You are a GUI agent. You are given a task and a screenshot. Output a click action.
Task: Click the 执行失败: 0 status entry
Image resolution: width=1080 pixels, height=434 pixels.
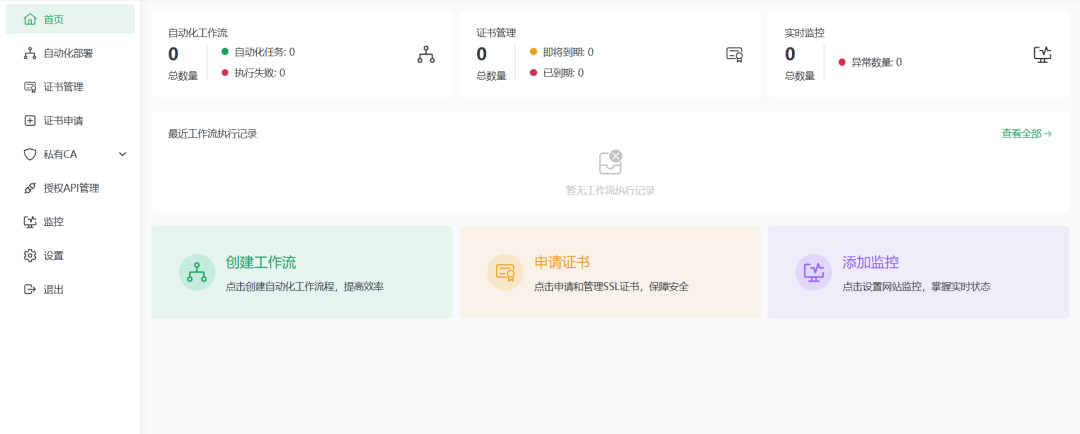point(253,72)
